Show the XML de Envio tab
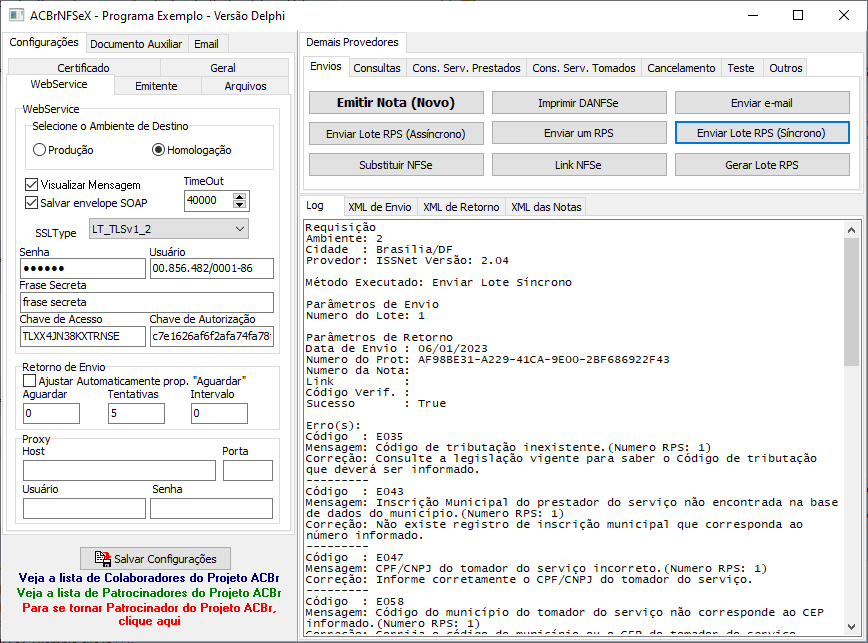Viewport: 868px width, 643px height. click(380, 207)
